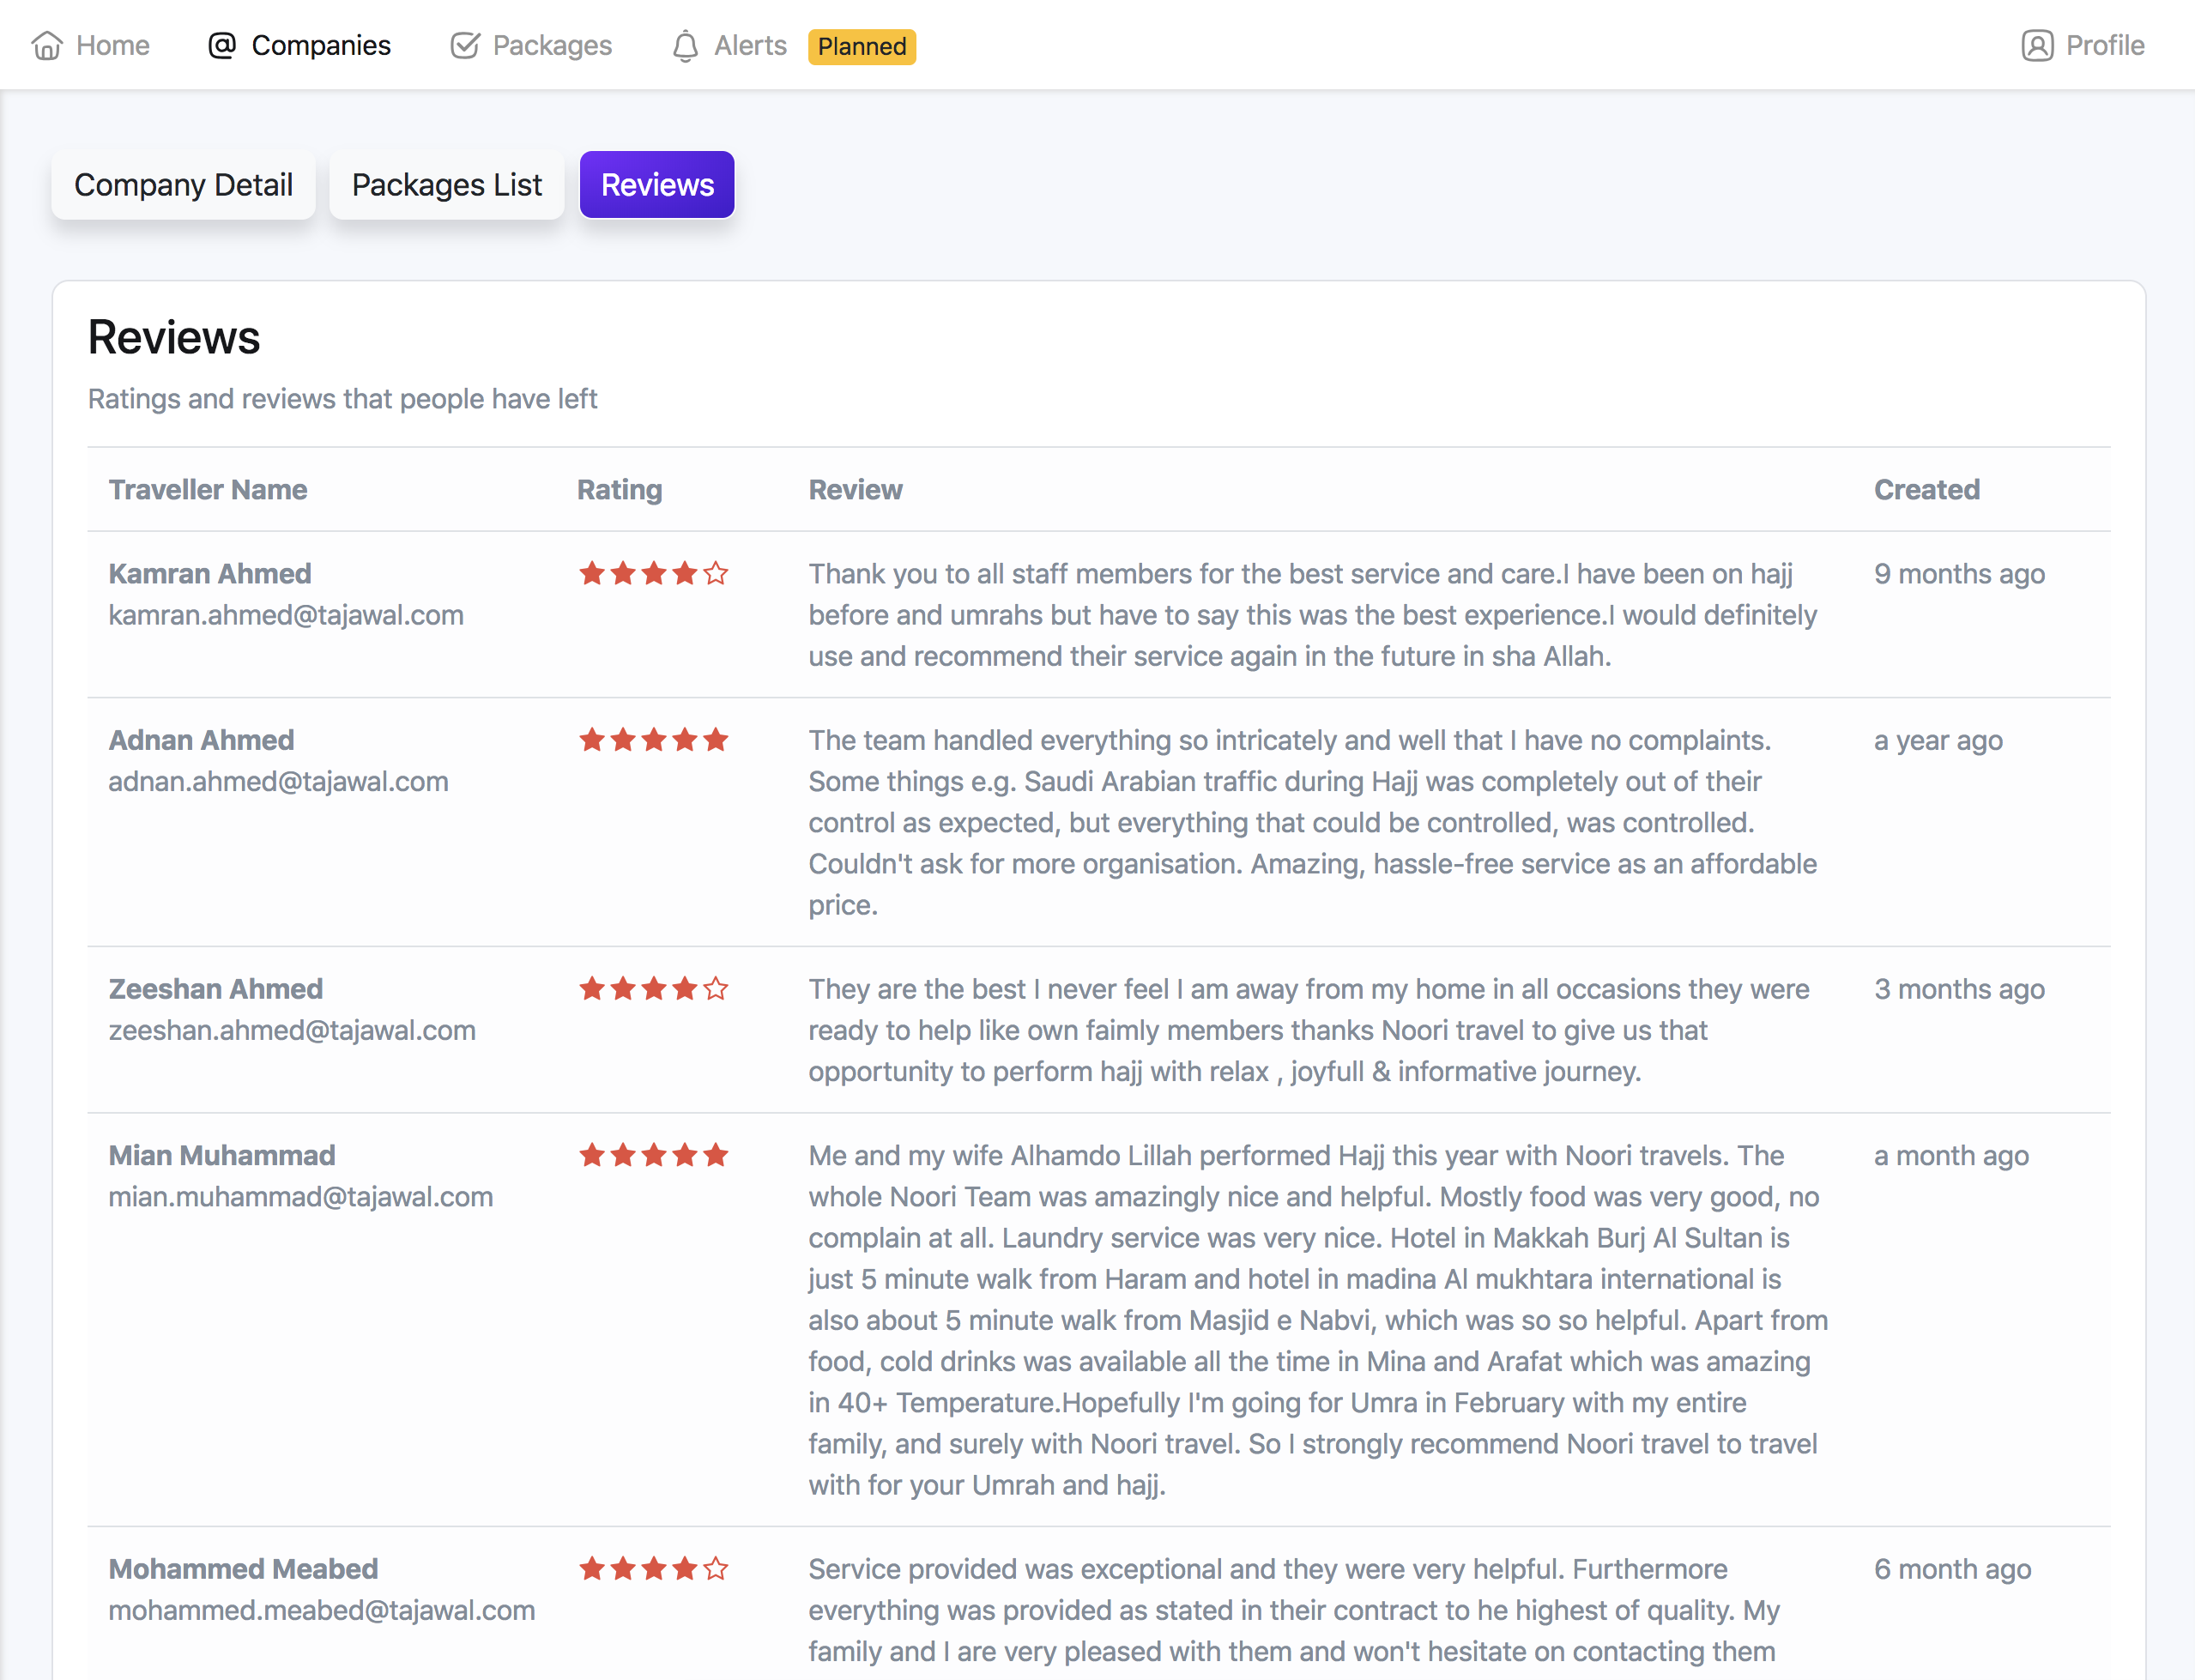Click kamran.ahmed@tajawal.com email

(x=286, y=615)
